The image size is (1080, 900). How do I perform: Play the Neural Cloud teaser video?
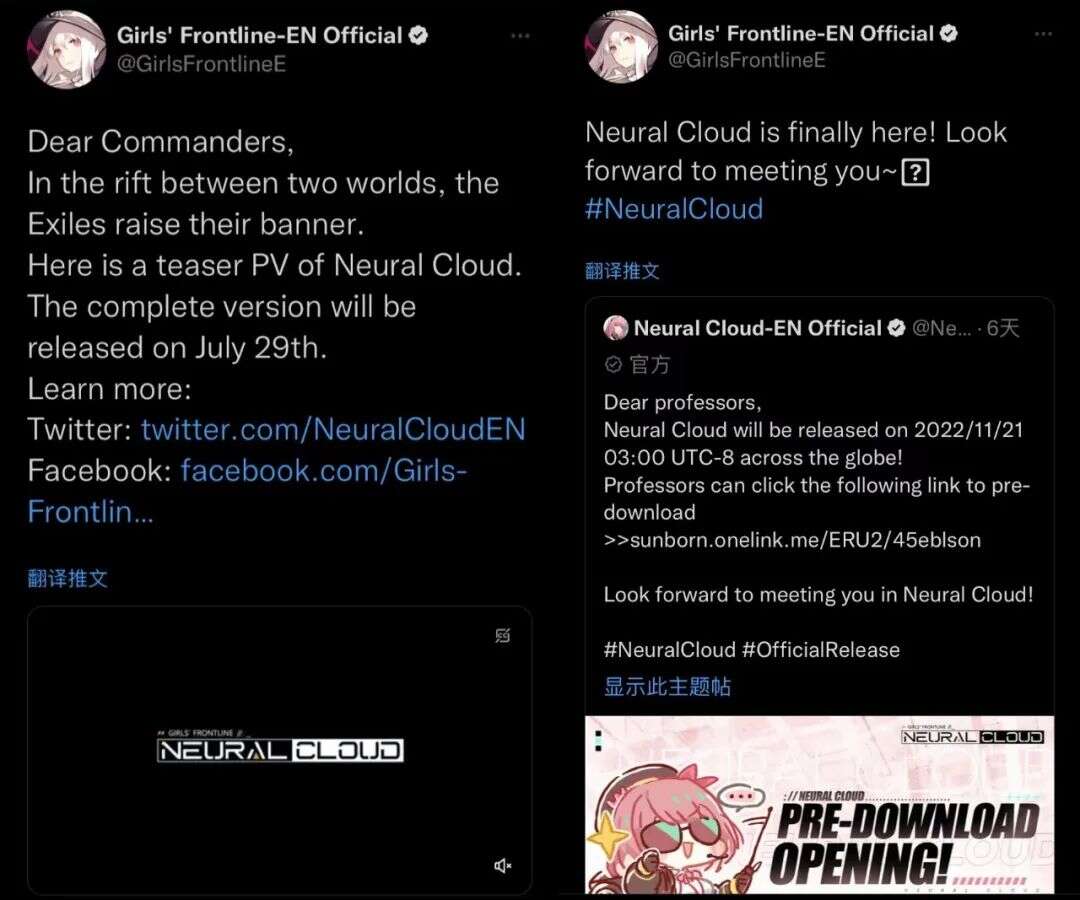(280, 751)
